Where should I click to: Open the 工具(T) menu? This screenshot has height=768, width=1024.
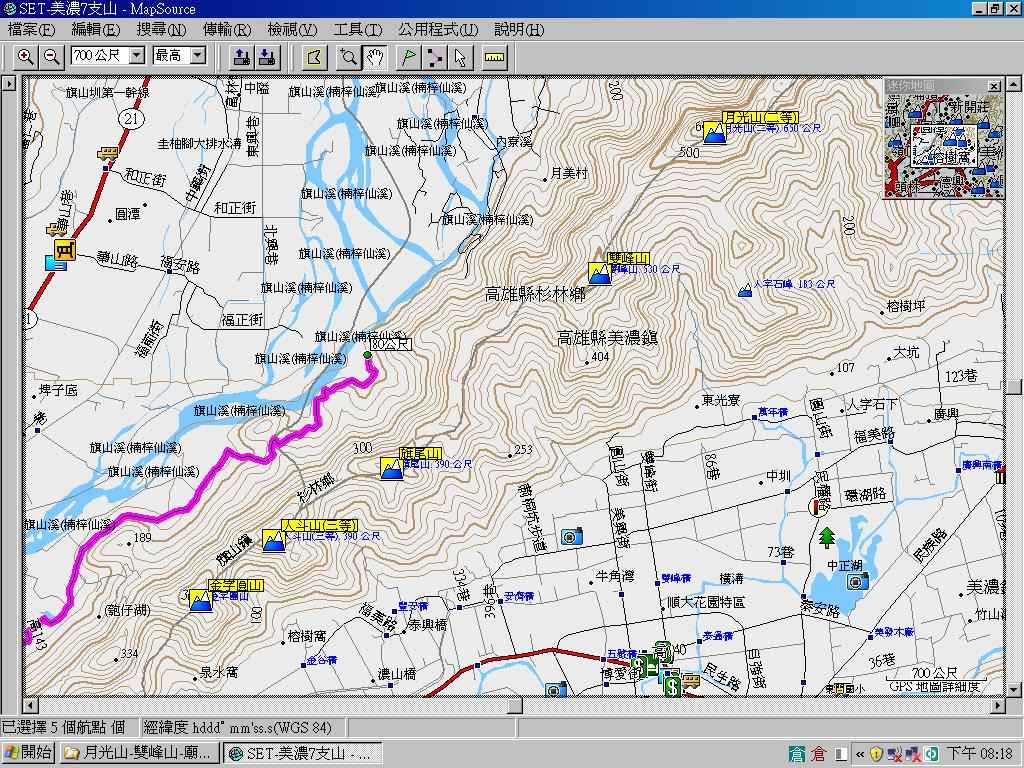(x=357, y=29)
